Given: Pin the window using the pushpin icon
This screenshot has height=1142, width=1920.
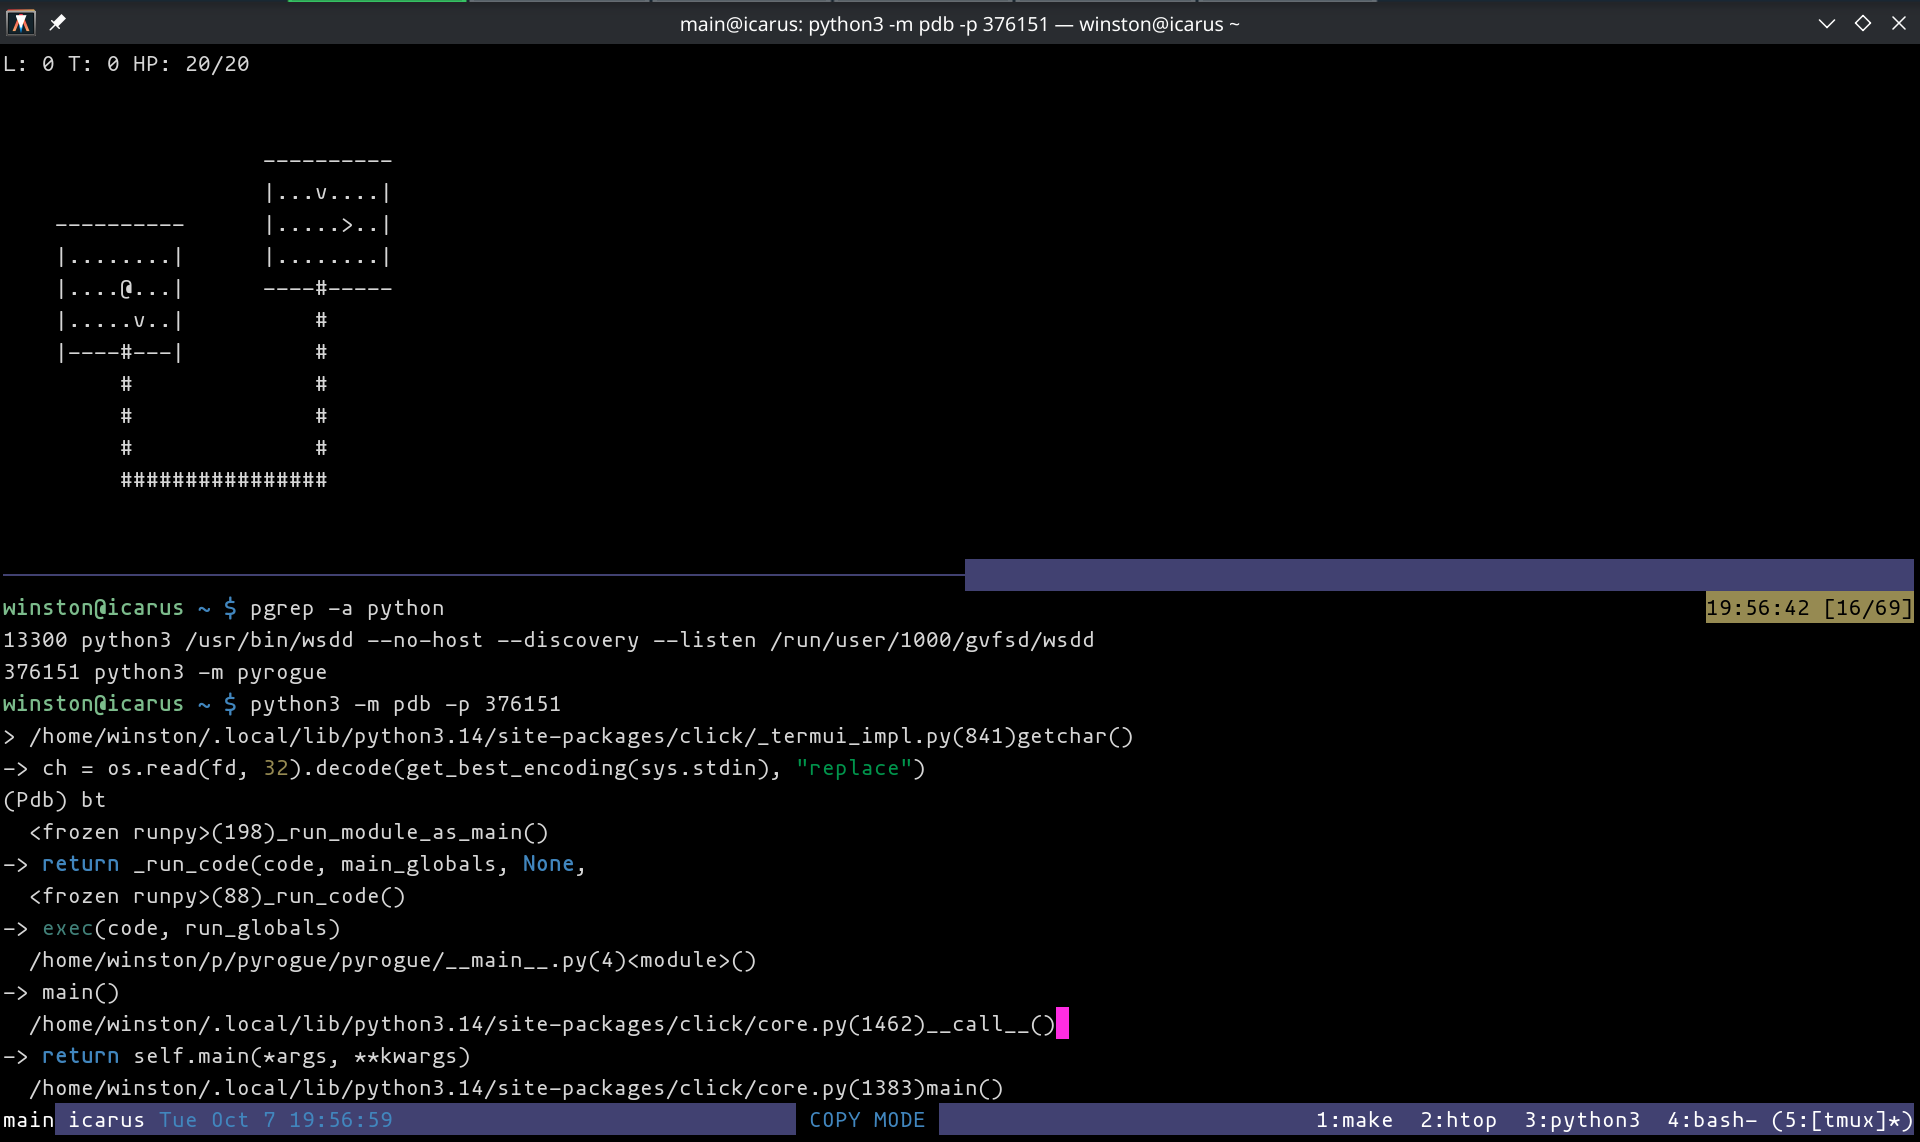Looking at the screenshot, I should (58, 22).
